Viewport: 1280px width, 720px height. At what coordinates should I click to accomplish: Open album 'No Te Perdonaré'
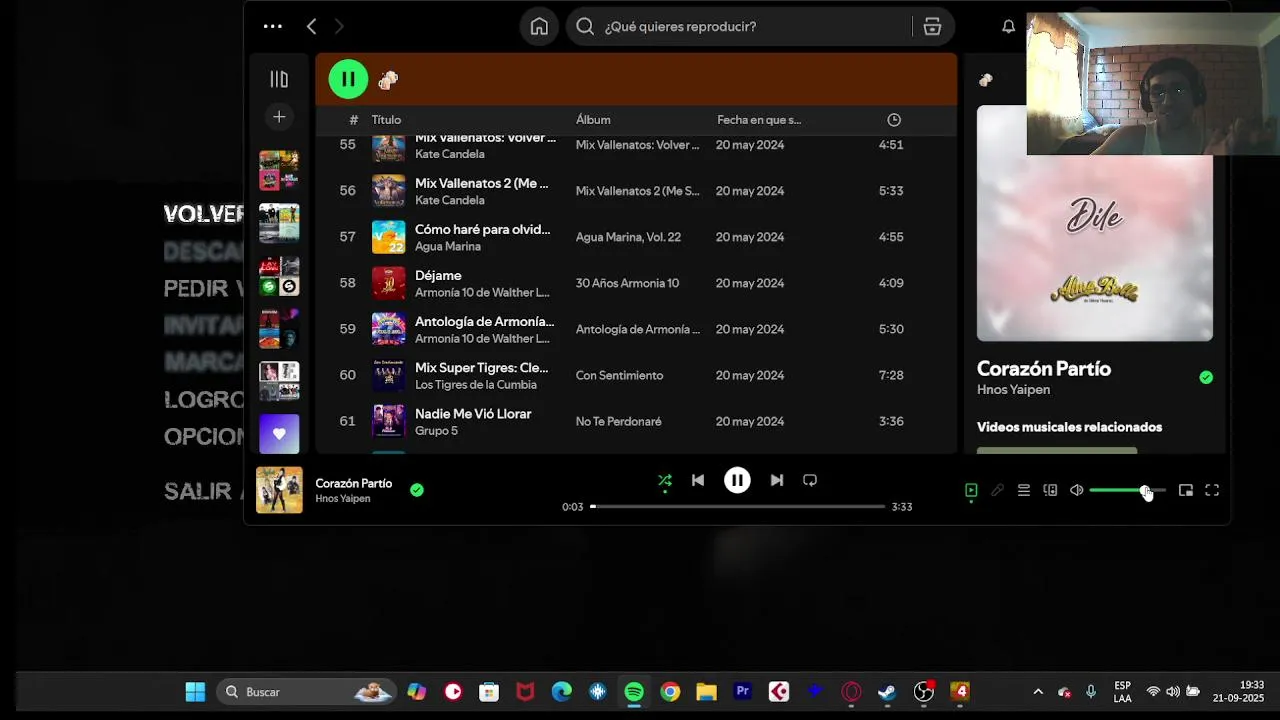[618, 421]
